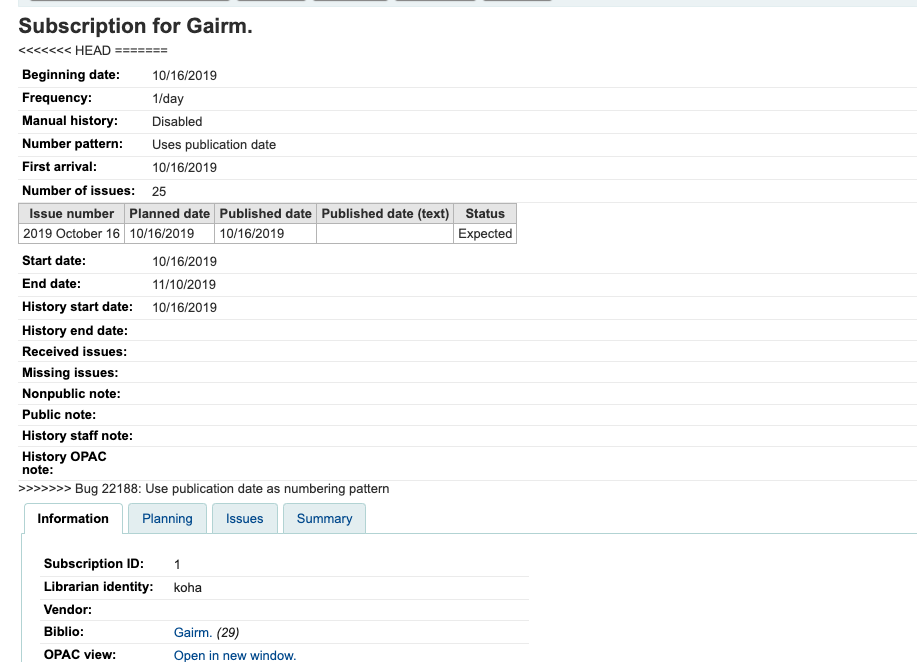The height and width of the screenshot is (662, 917).
Task: Click the Issue number column header
Action: (x=71, y=213)
